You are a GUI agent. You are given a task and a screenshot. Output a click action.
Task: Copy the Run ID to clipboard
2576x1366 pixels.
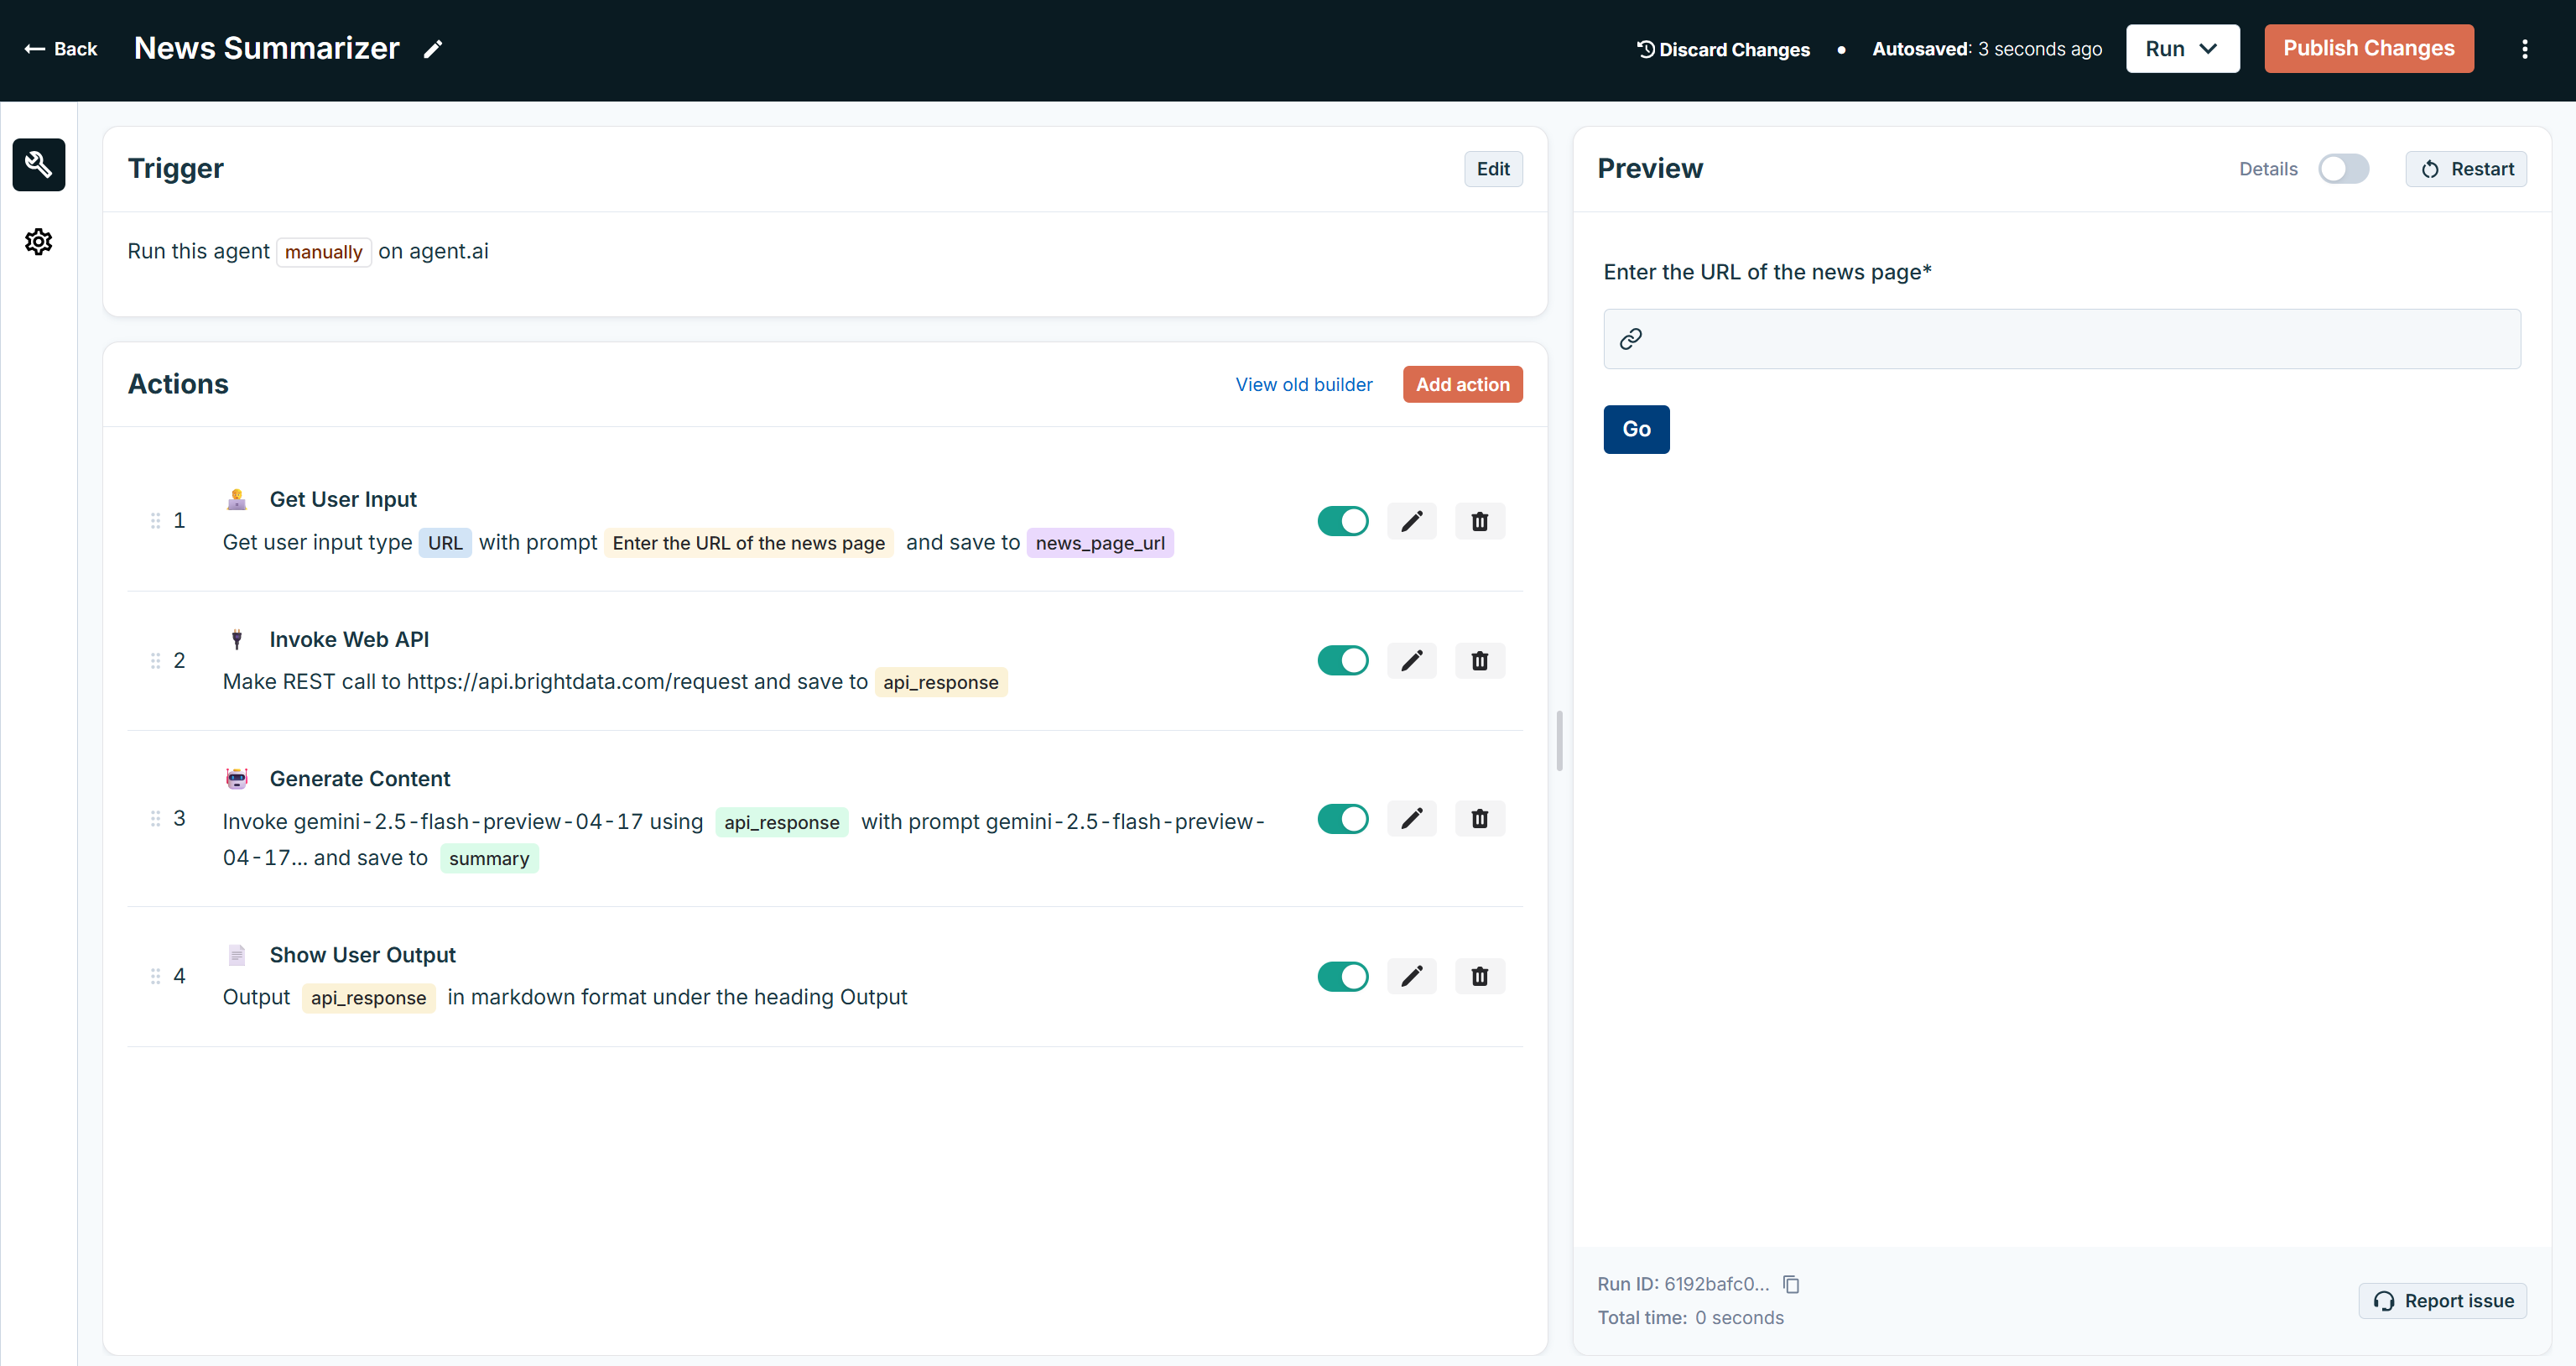pos(1791,1284)
